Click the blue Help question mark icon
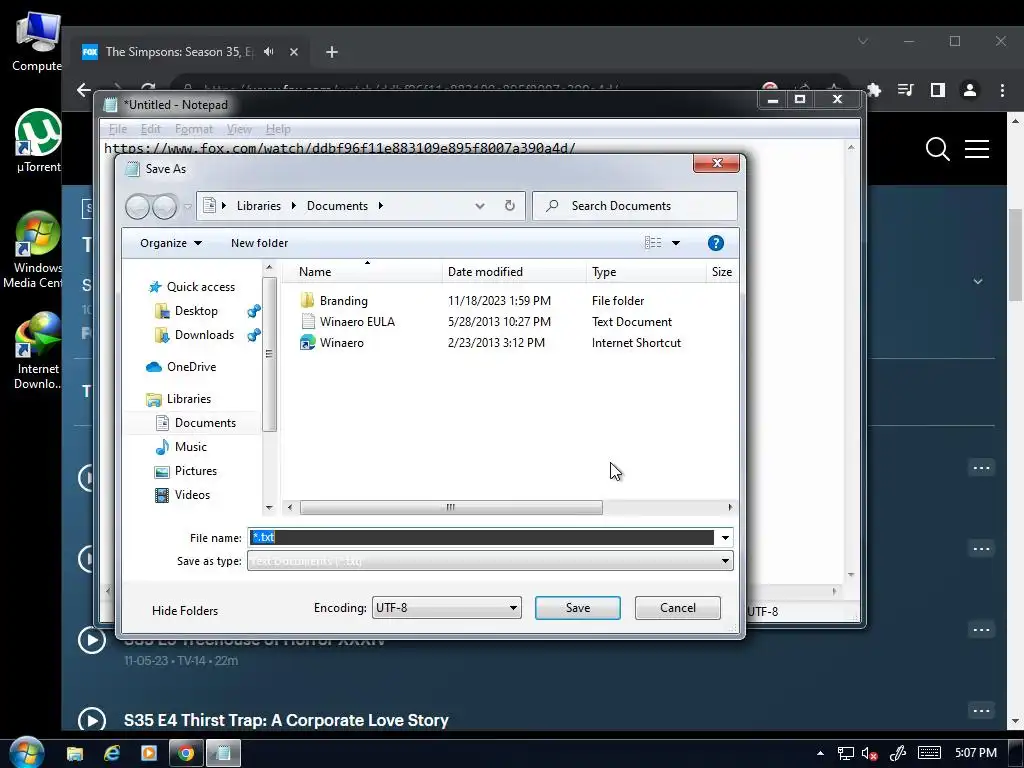 716,243
